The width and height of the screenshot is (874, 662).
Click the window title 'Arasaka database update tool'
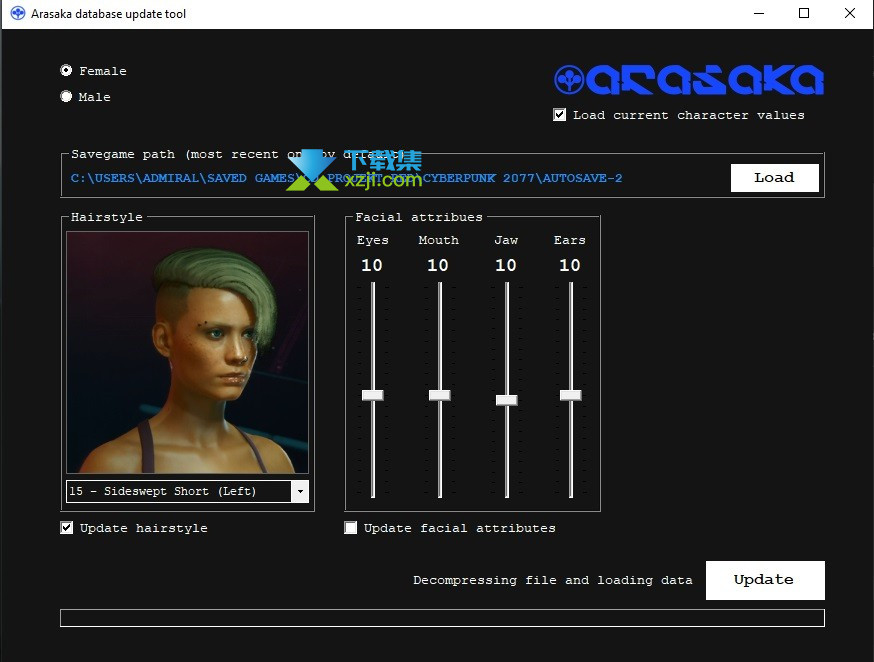(x=109, y=14)
